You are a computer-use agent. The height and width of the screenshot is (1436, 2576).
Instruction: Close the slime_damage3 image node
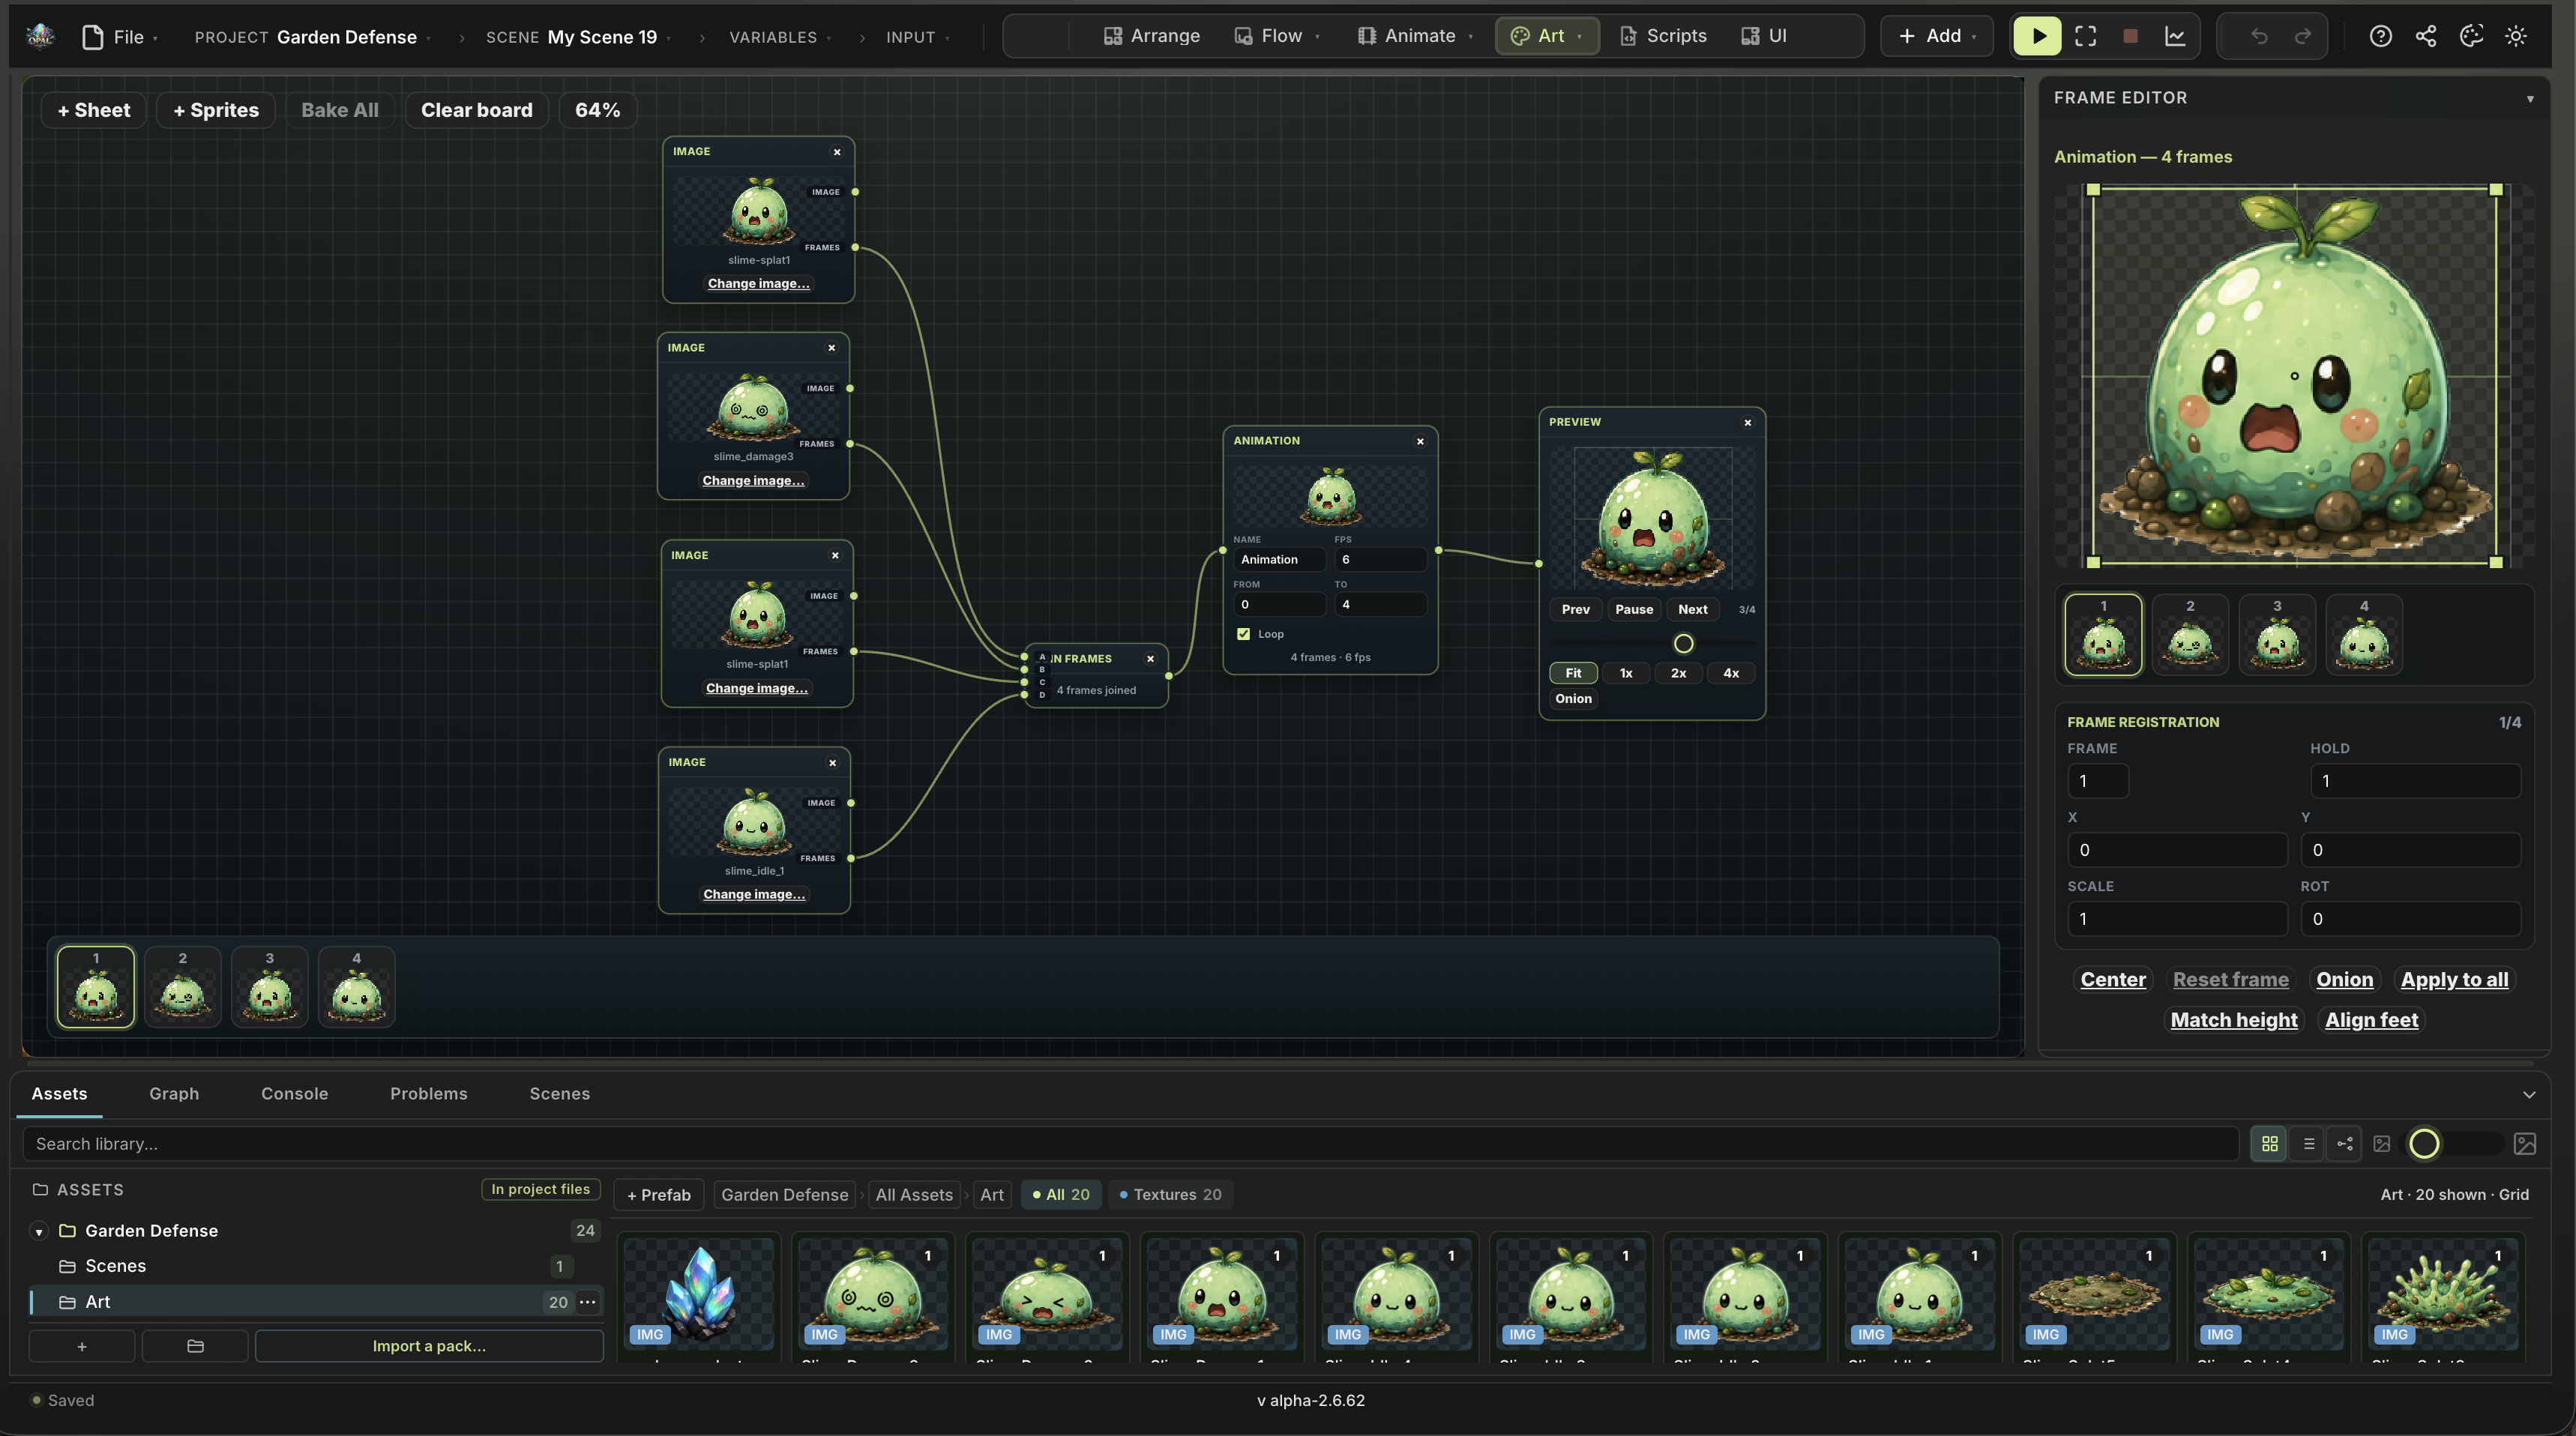coord(831,348)
